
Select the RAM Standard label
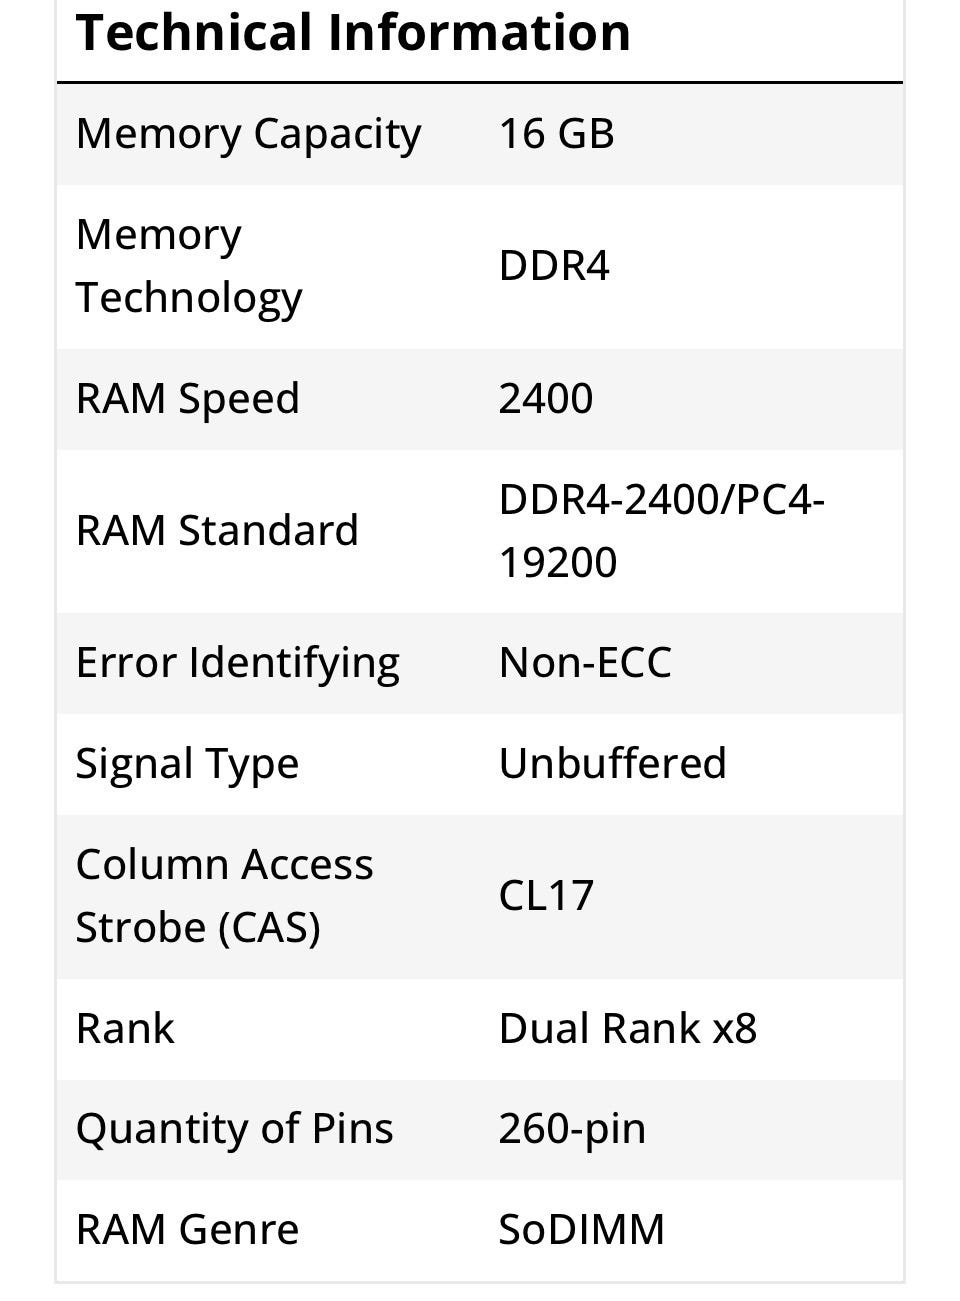217,530
